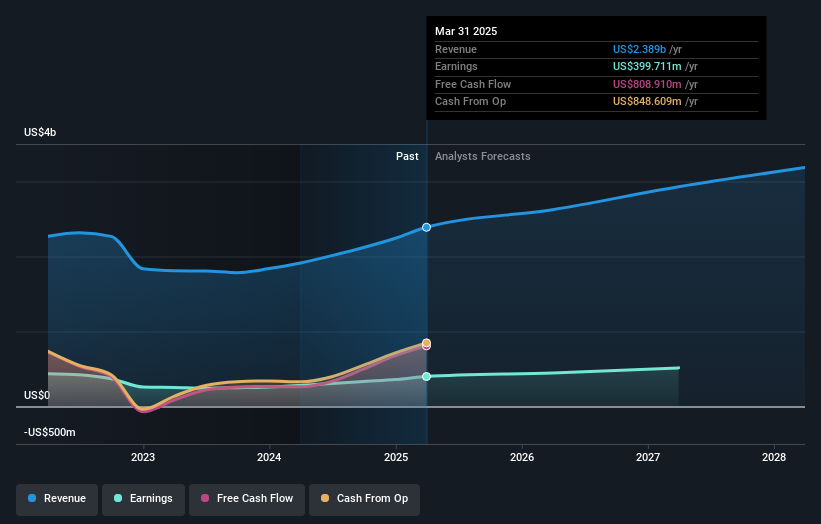821x524 pixels.
Task: Select the 2027 x-axis label
Action: (648, 457)
